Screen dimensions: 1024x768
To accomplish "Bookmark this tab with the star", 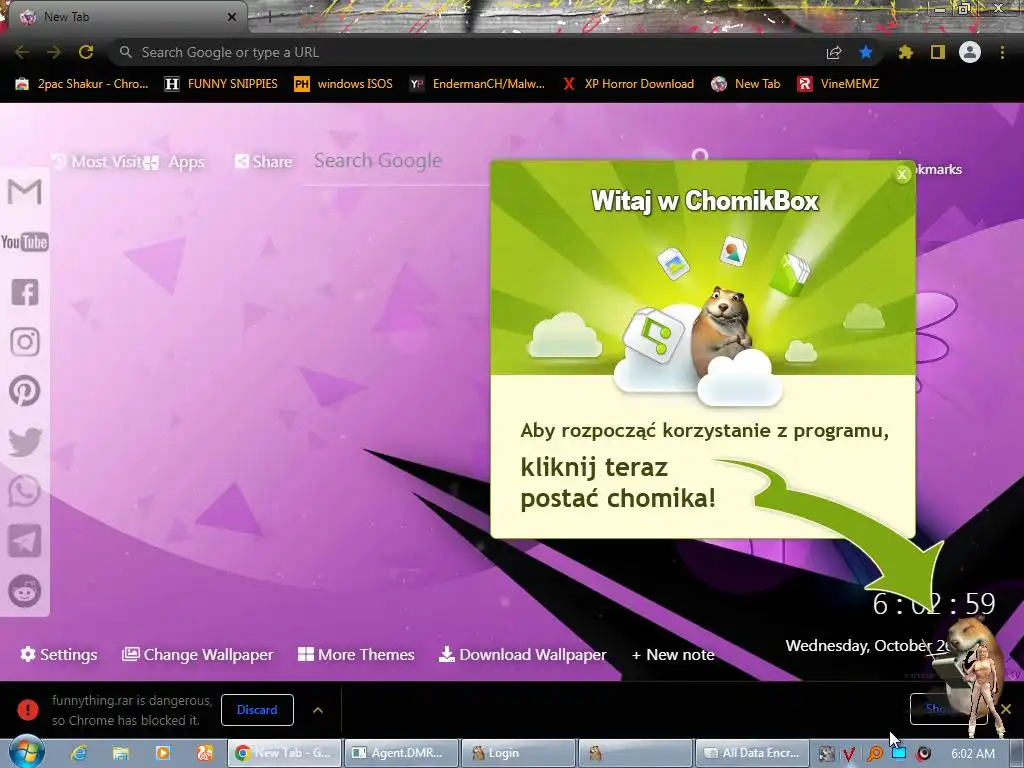I will click(x=866, y=52).
